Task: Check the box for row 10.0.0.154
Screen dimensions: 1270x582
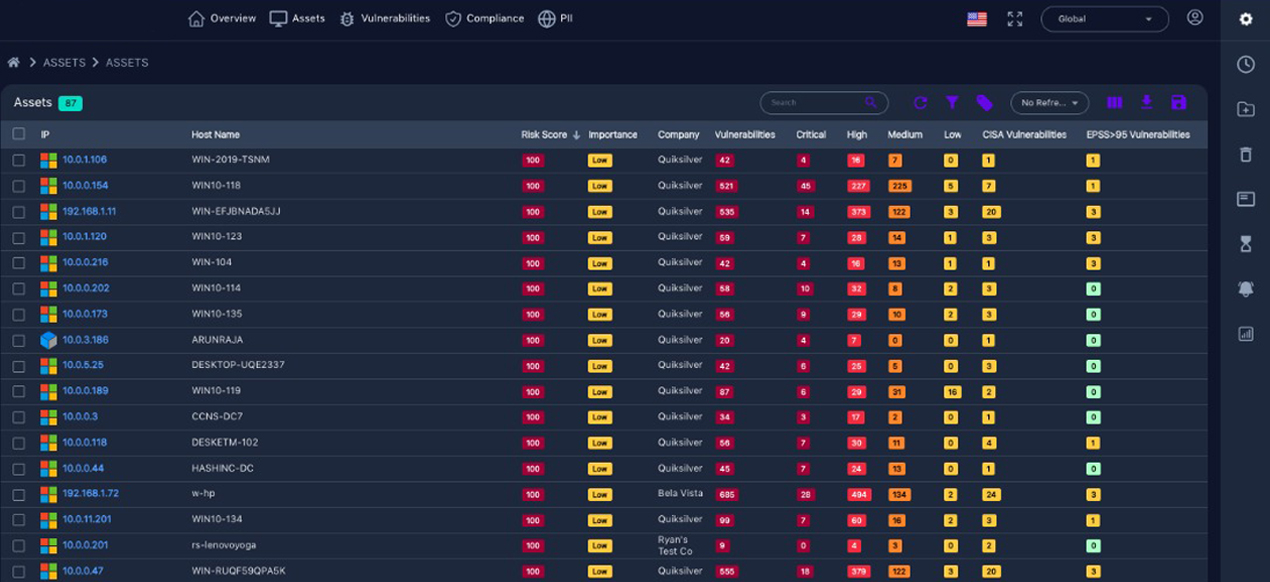Action: [19, 186]
